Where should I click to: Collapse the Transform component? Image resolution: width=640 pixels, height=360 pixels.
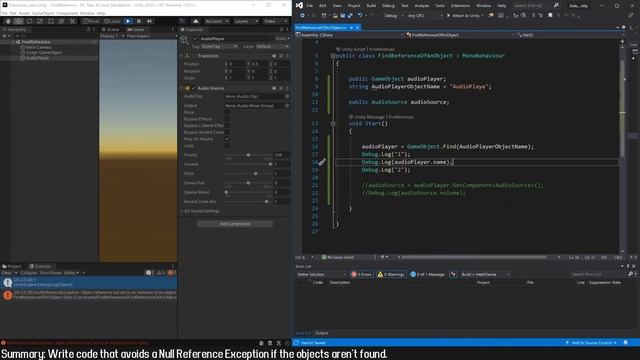(181, 56)
